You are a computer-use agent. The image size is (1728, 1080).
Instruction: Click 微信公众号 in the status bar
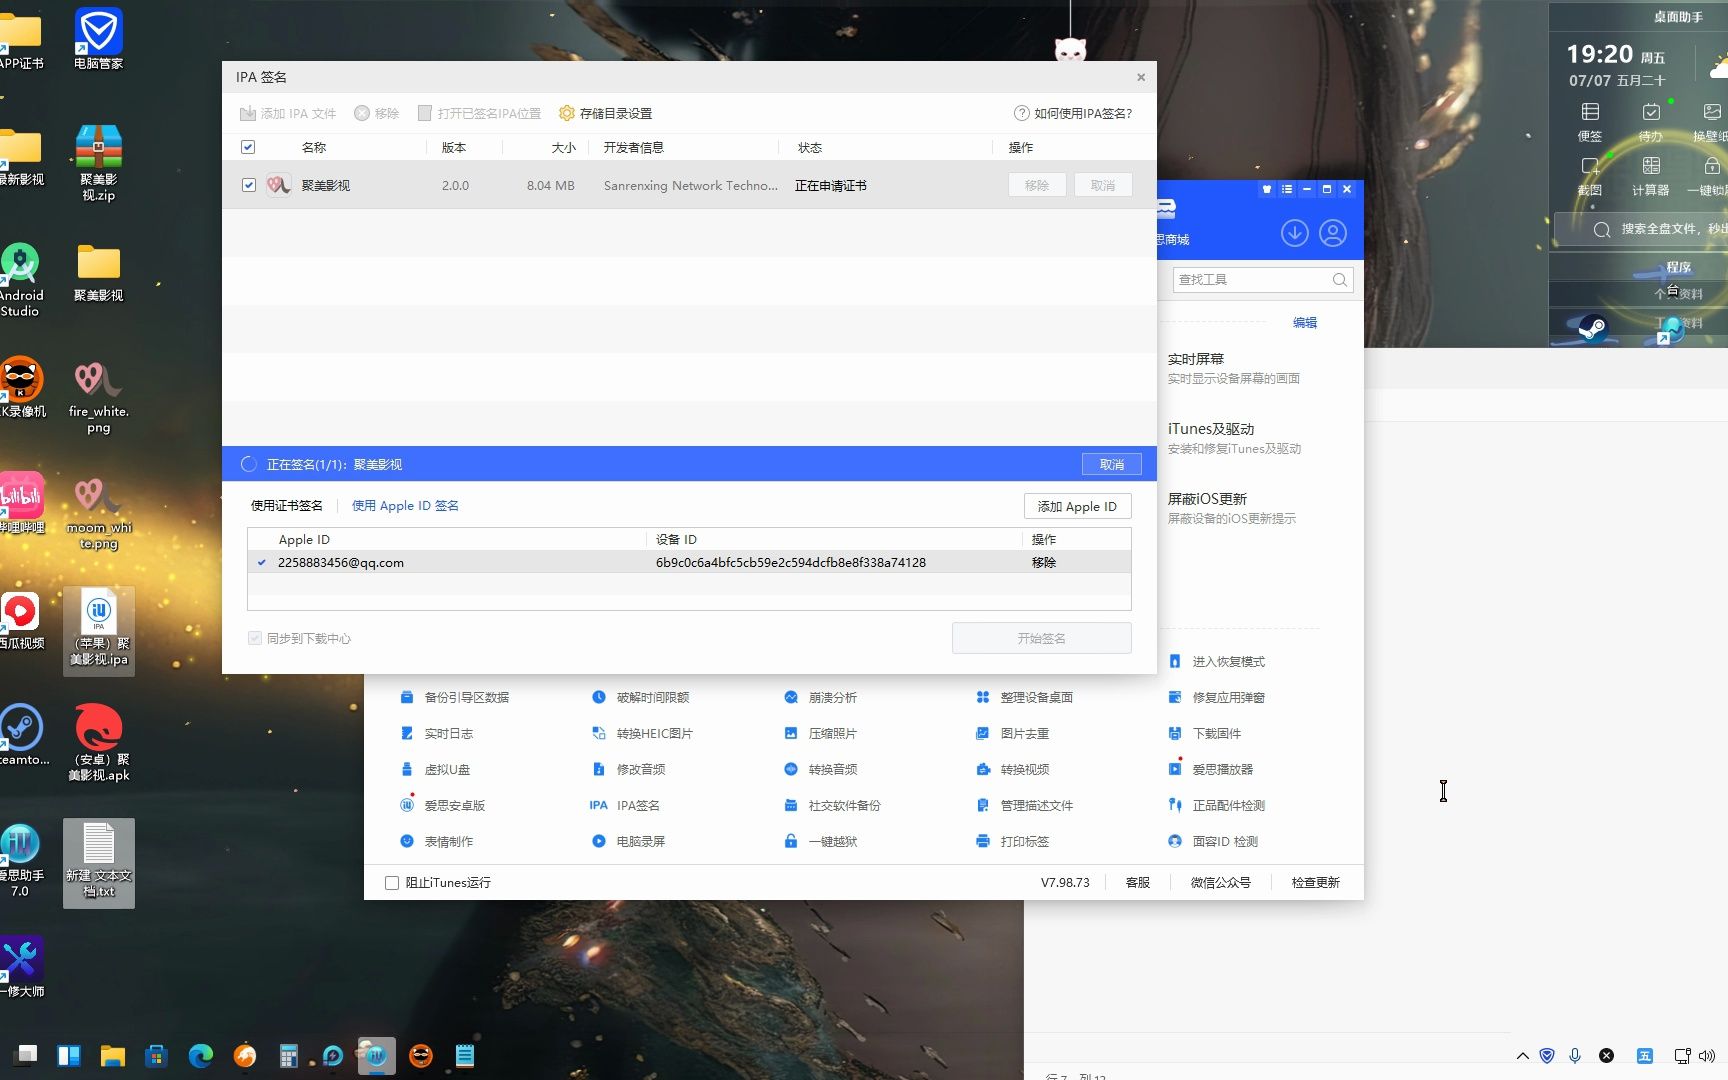(x=1220, y=883)
